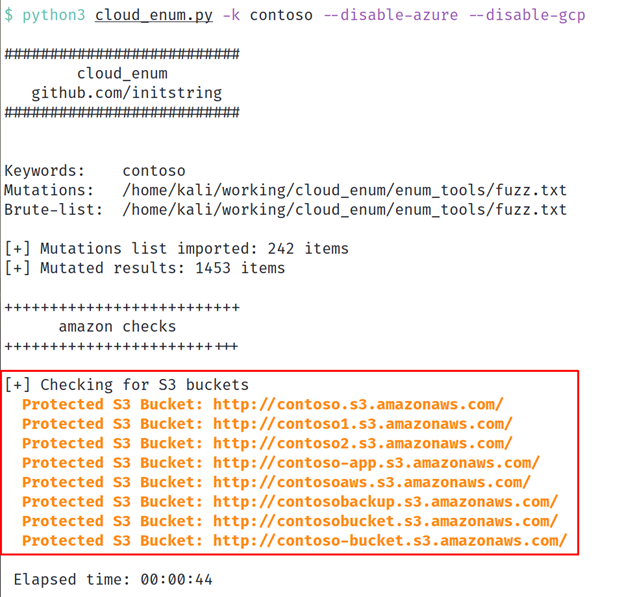
Task: Click the 'amazon checks' section header
Action: pyautogui.click(x=117, y=327)
